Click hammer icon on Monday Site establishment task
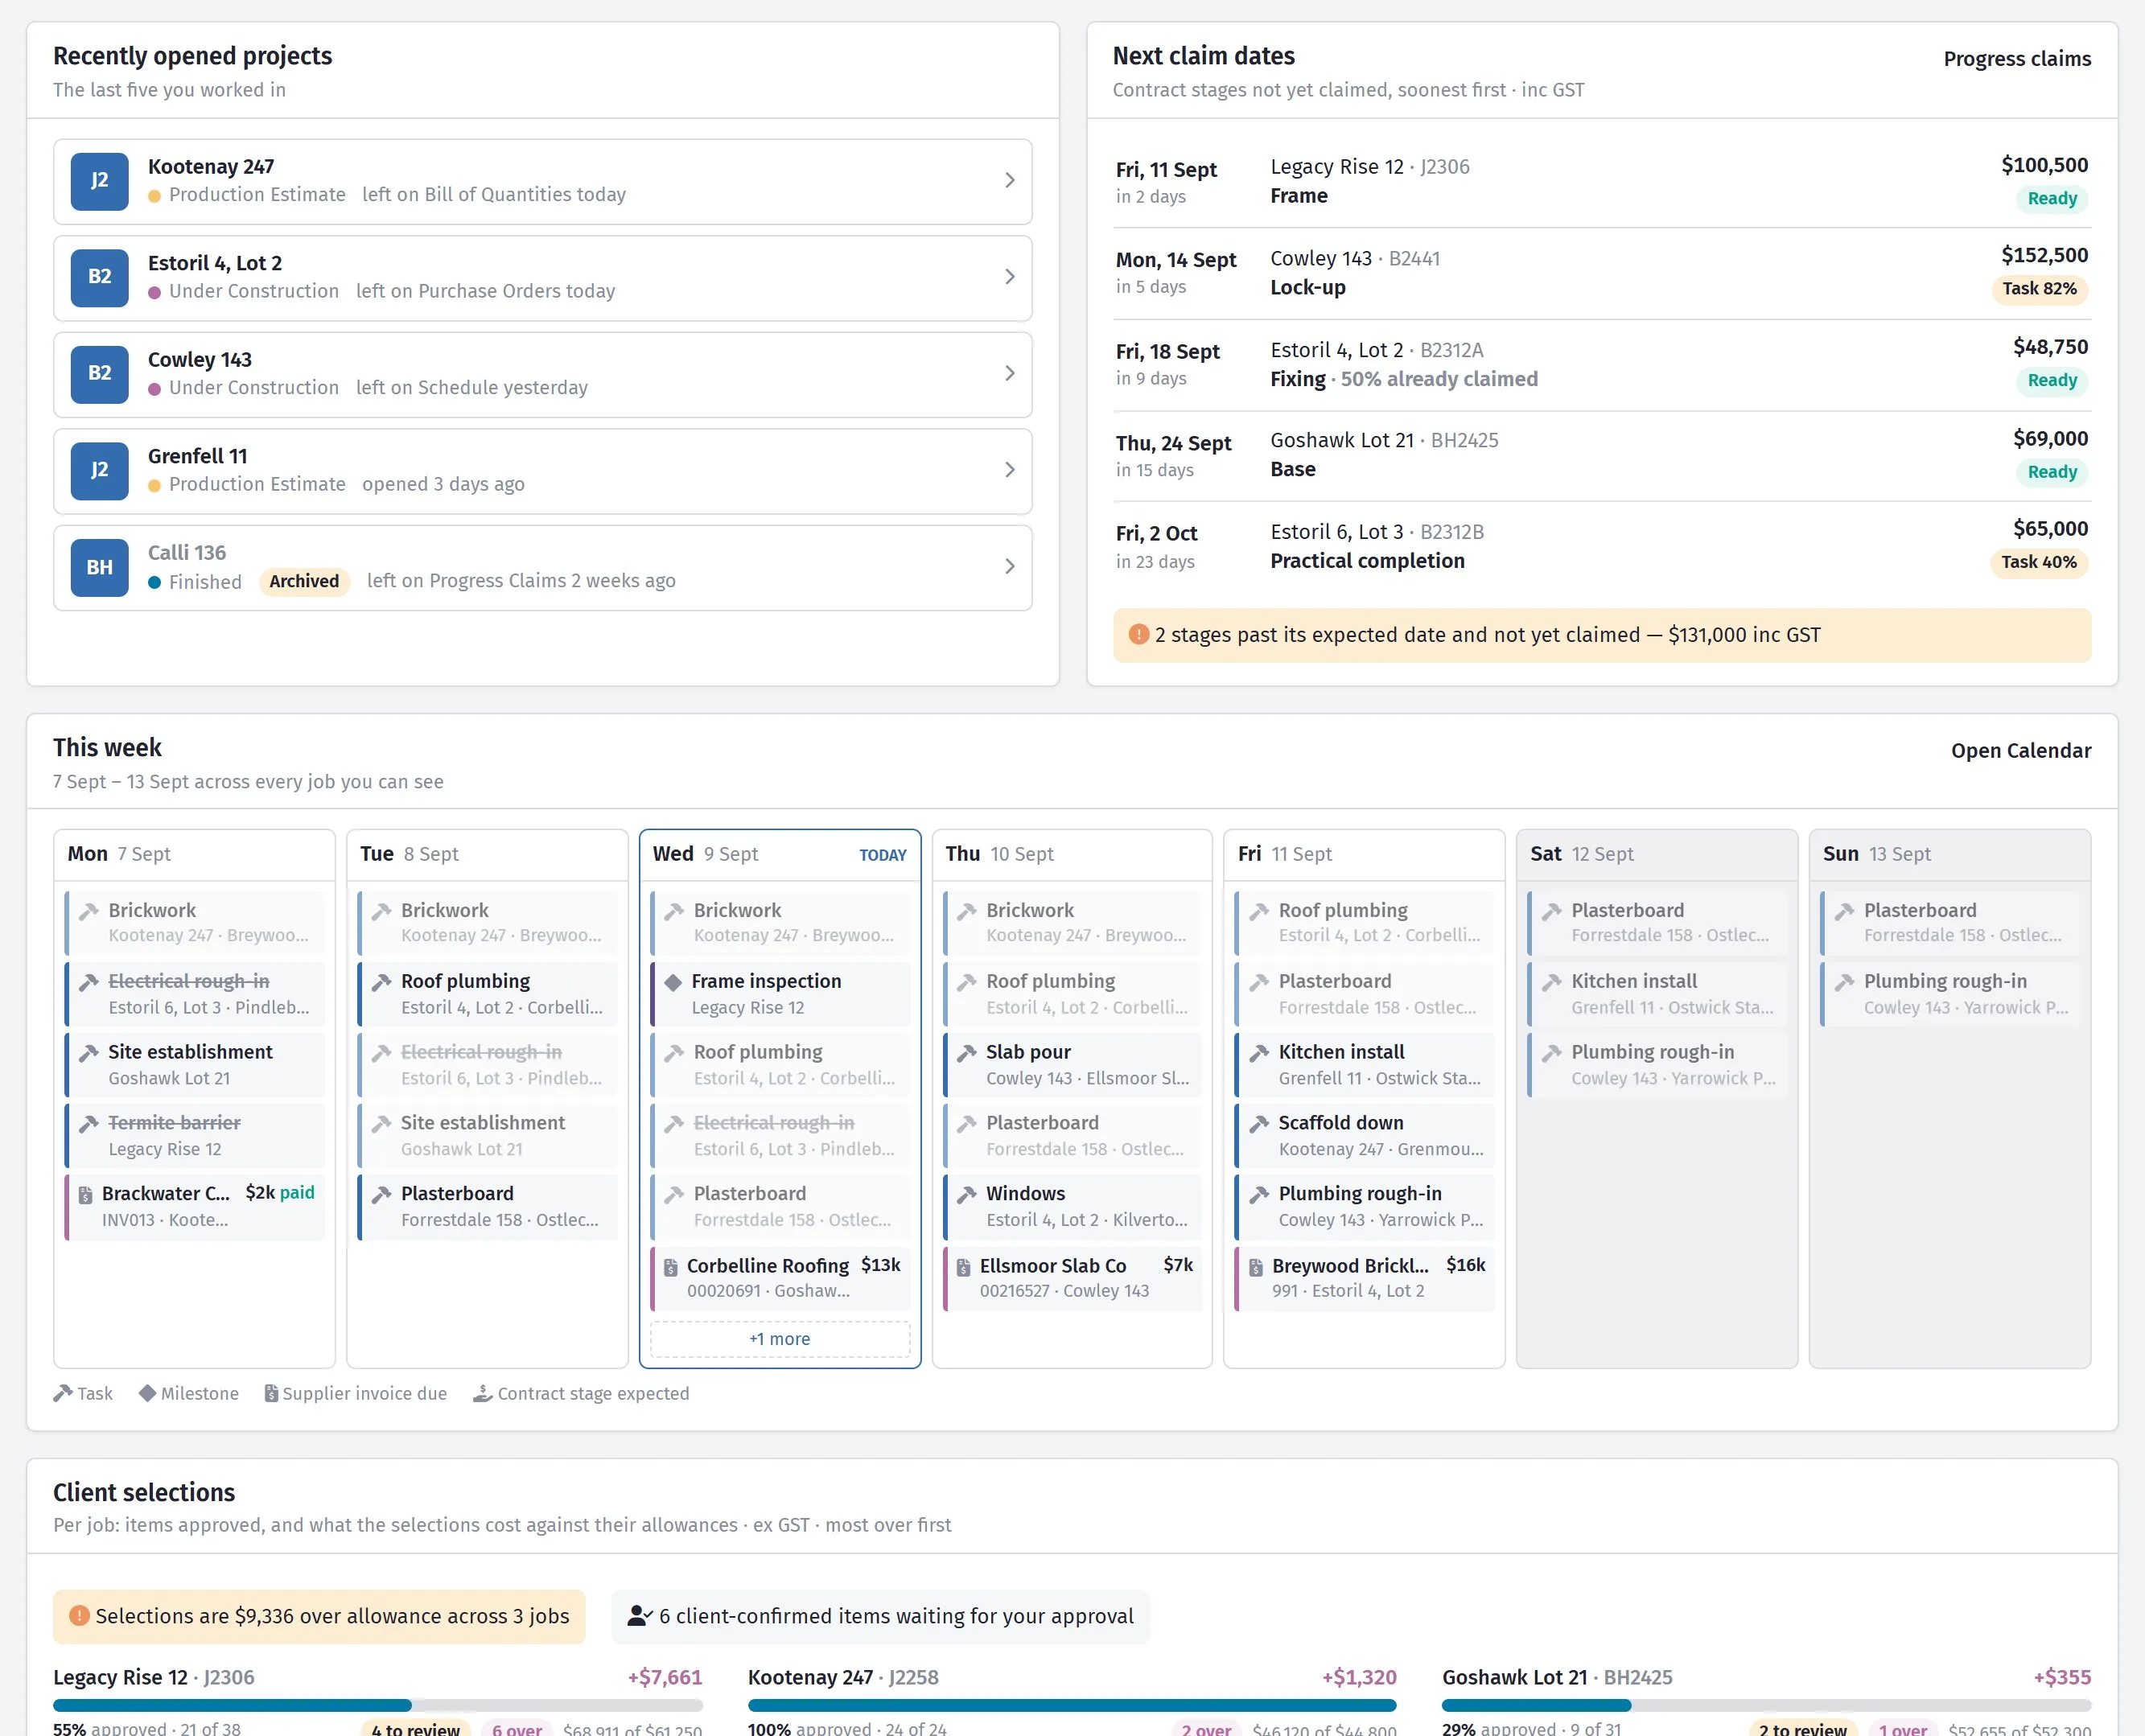 pos(89,1053)
